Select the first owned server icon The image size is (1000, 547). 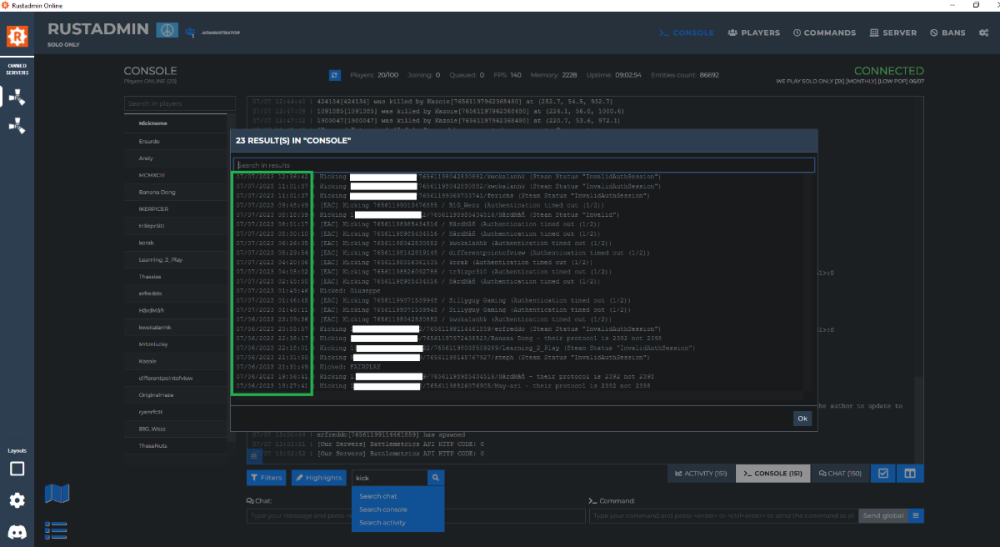tap(17, 97)
